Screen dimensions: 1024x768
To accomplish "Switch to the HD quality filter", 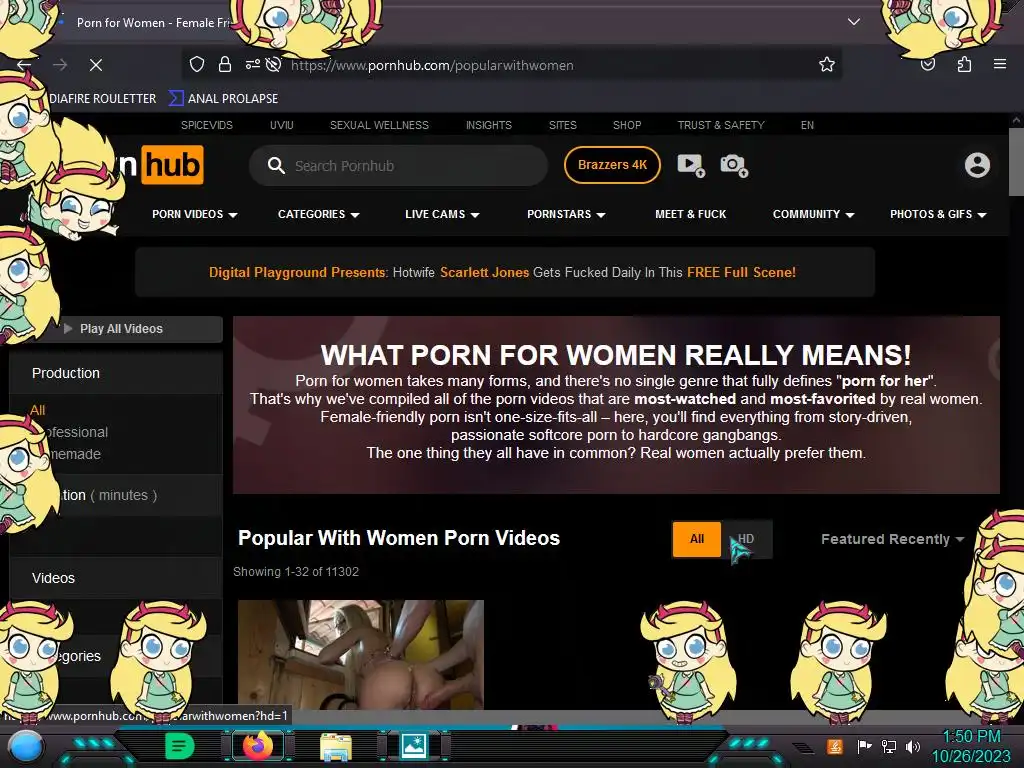I will click(x=746, y=539).
